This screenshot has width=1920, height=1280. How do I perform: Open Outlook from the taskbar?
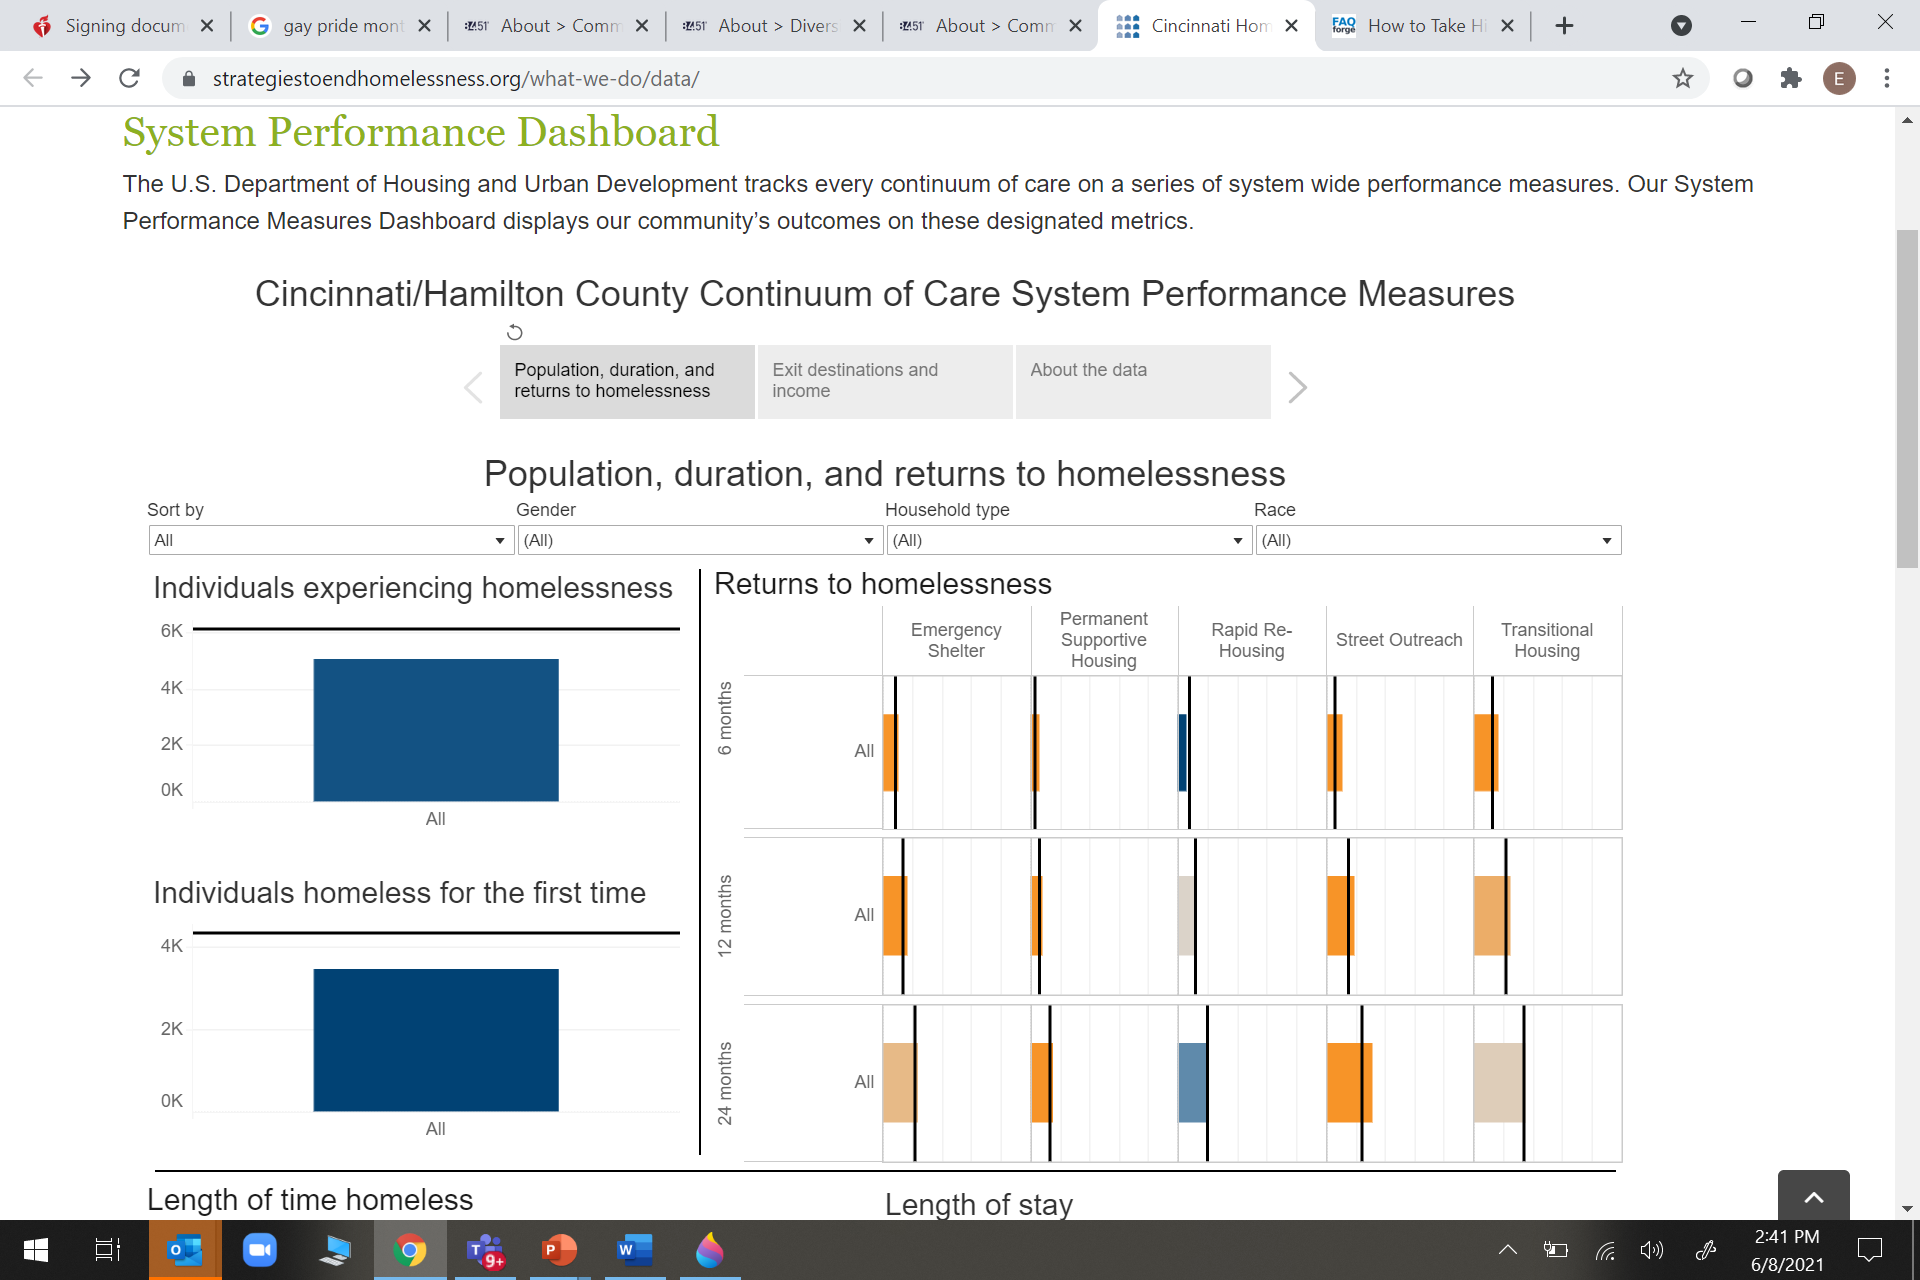pos(185,1250)
